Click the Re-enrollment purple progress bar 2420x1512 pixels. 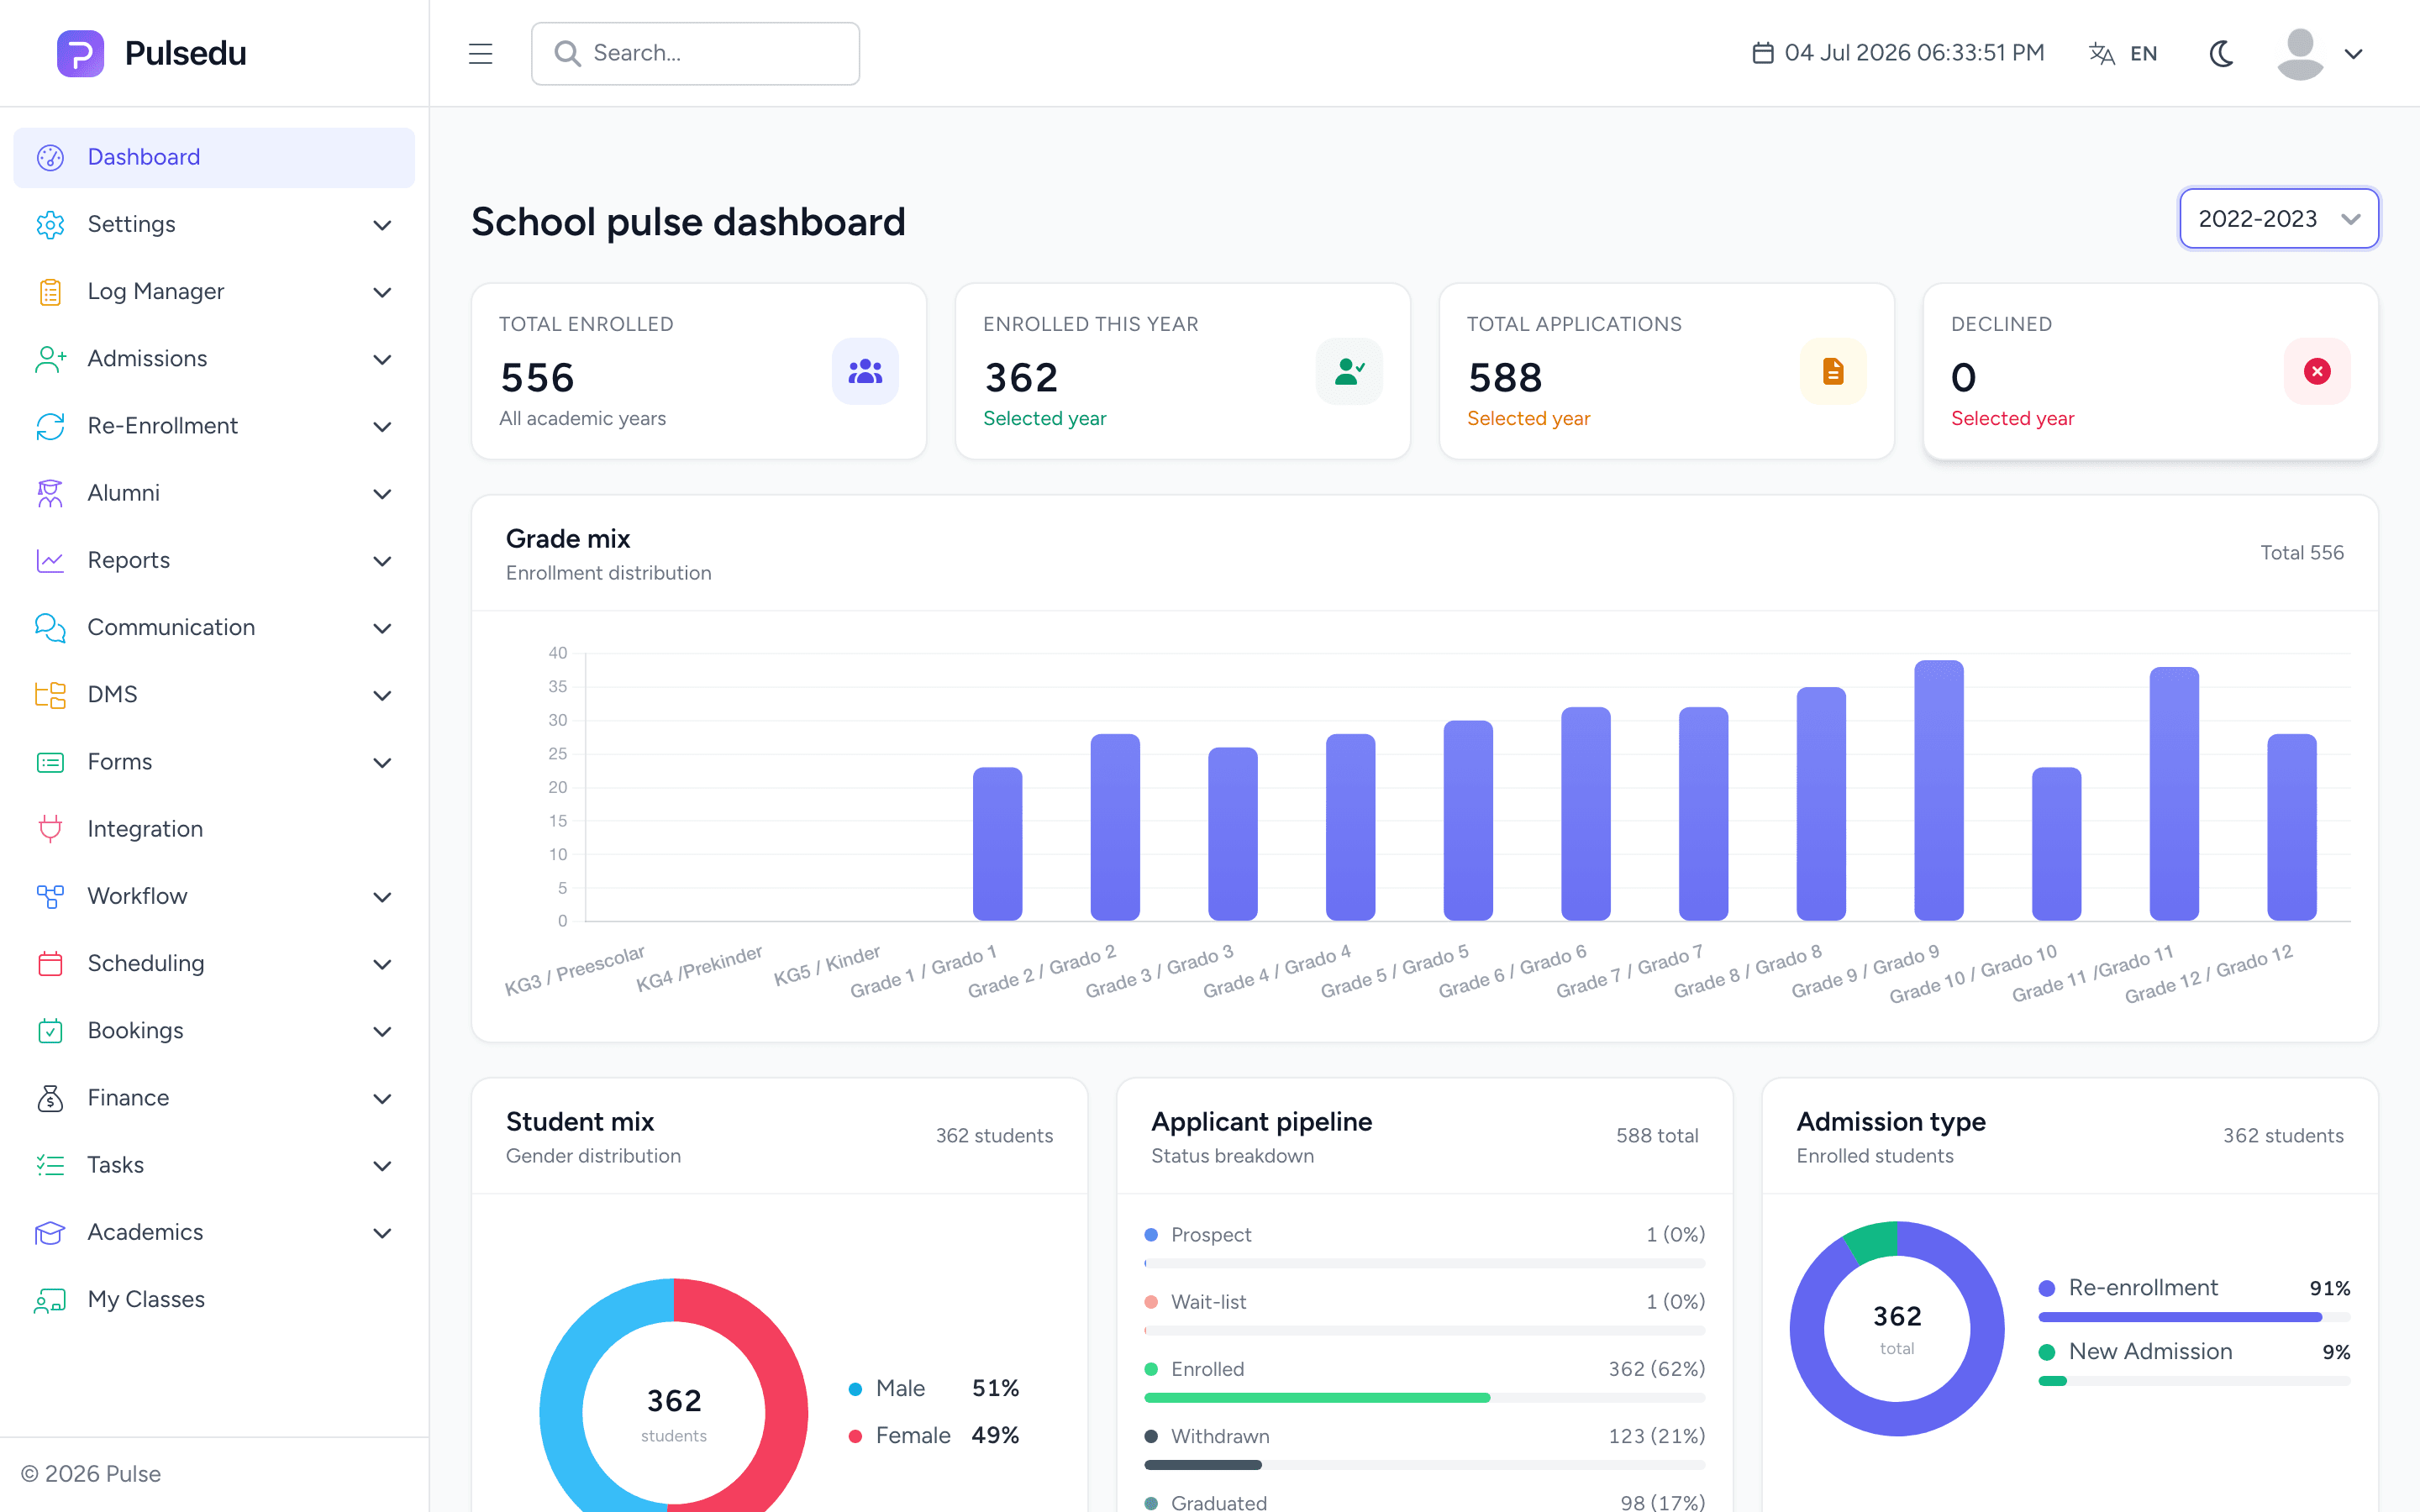click(2180, 1317)
